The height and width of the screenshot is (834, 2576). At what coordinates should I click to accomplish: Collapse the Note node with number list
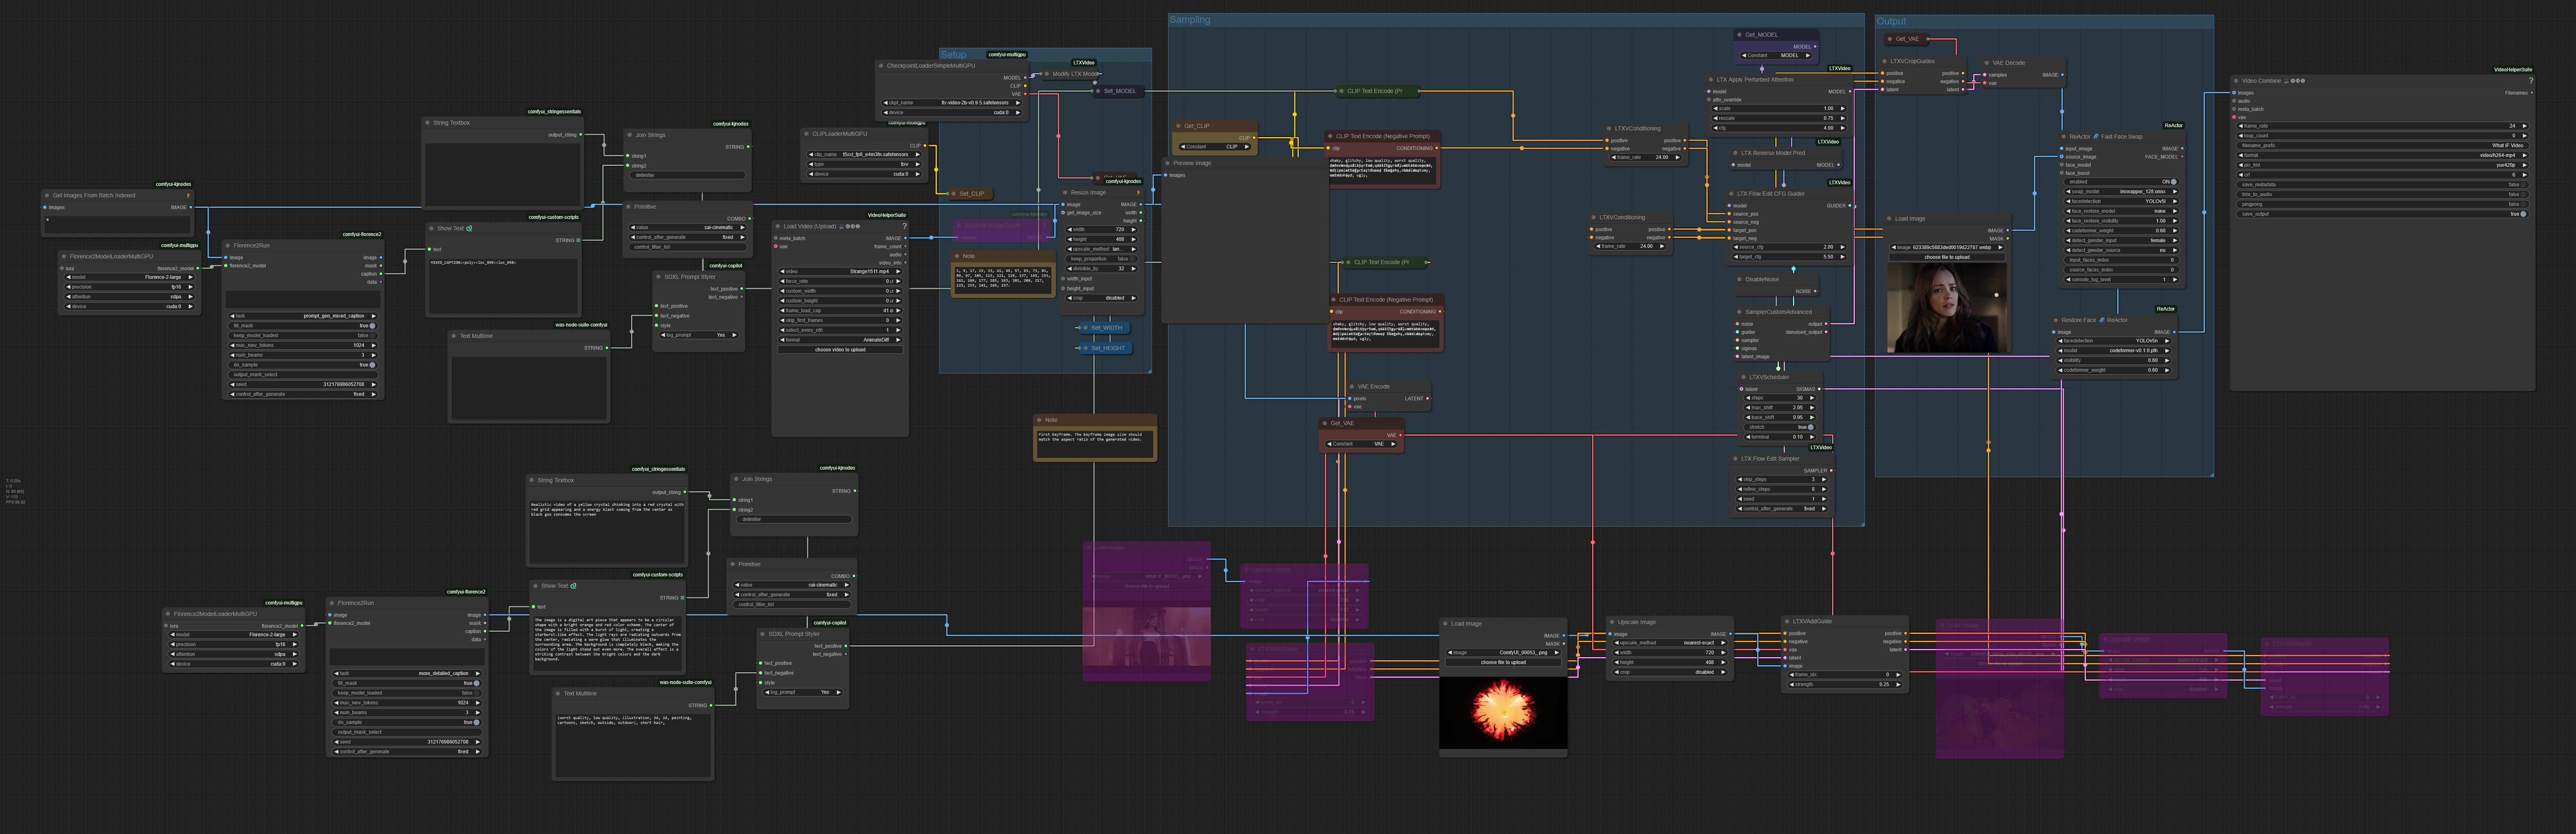pos(958,256)
